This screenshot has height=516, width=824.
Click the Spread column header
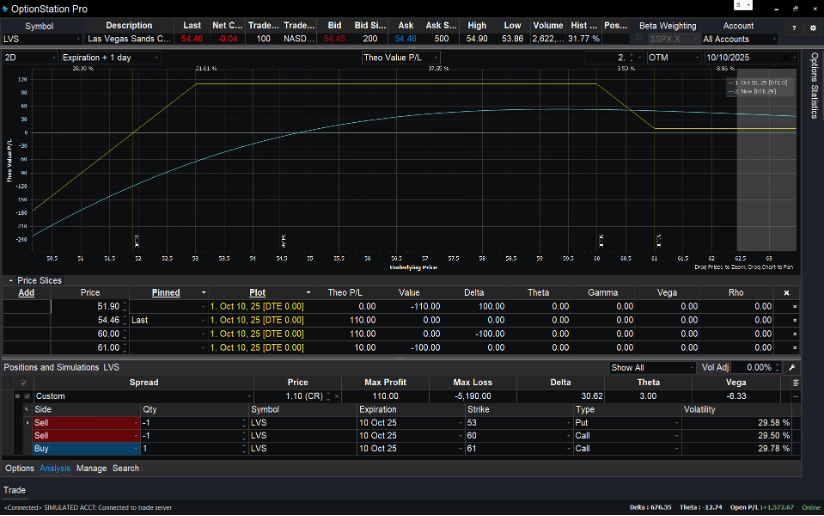pos(143,383)
